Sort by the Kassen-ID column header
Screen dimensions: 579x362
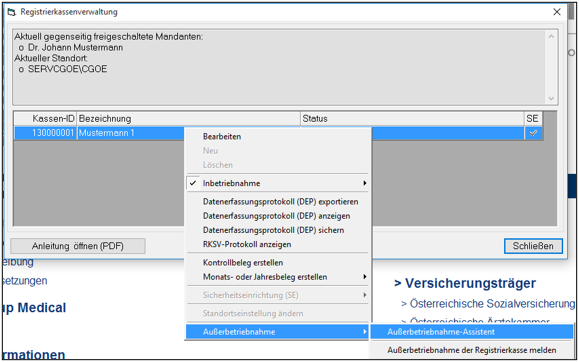[x=45, y=119]
